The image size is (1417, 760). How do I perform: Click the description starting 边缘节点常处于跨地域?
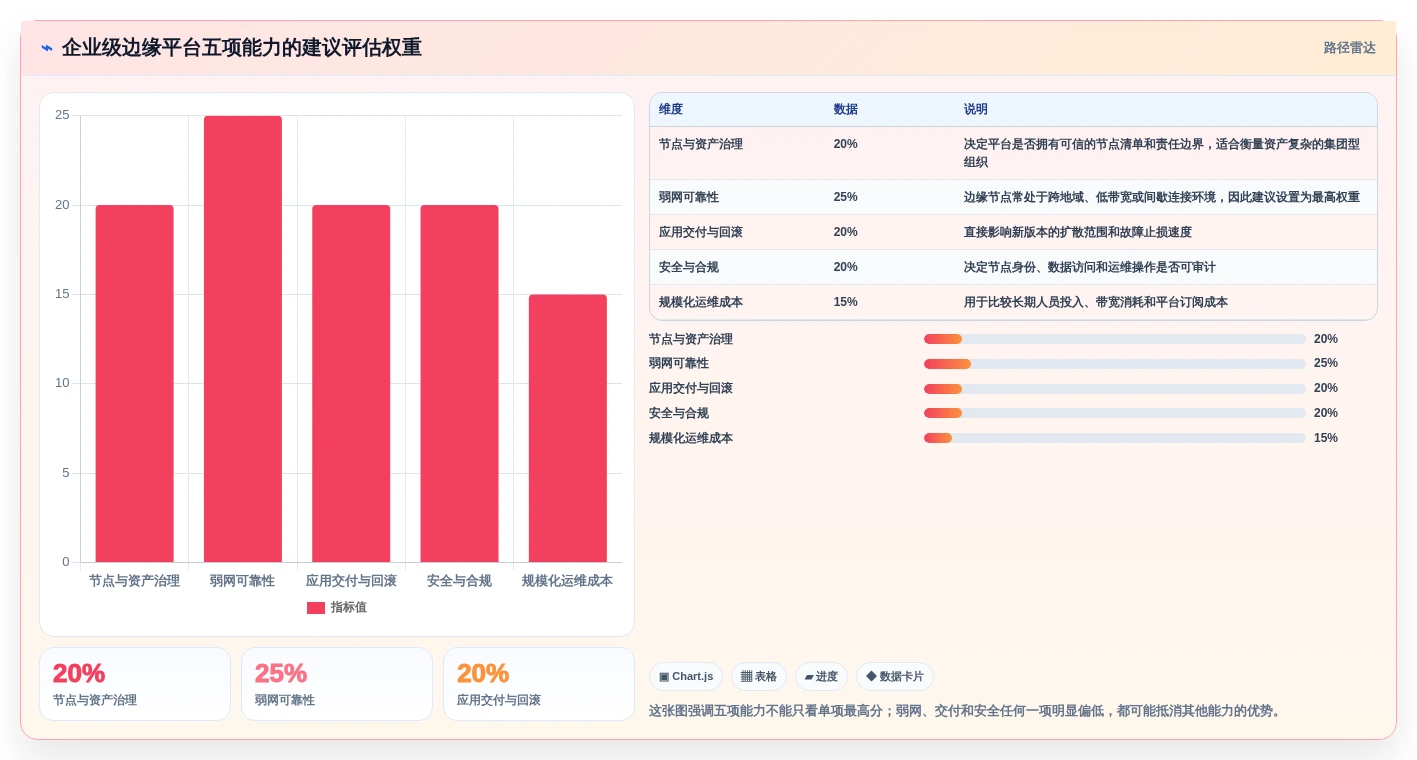tap(1161, 197)
